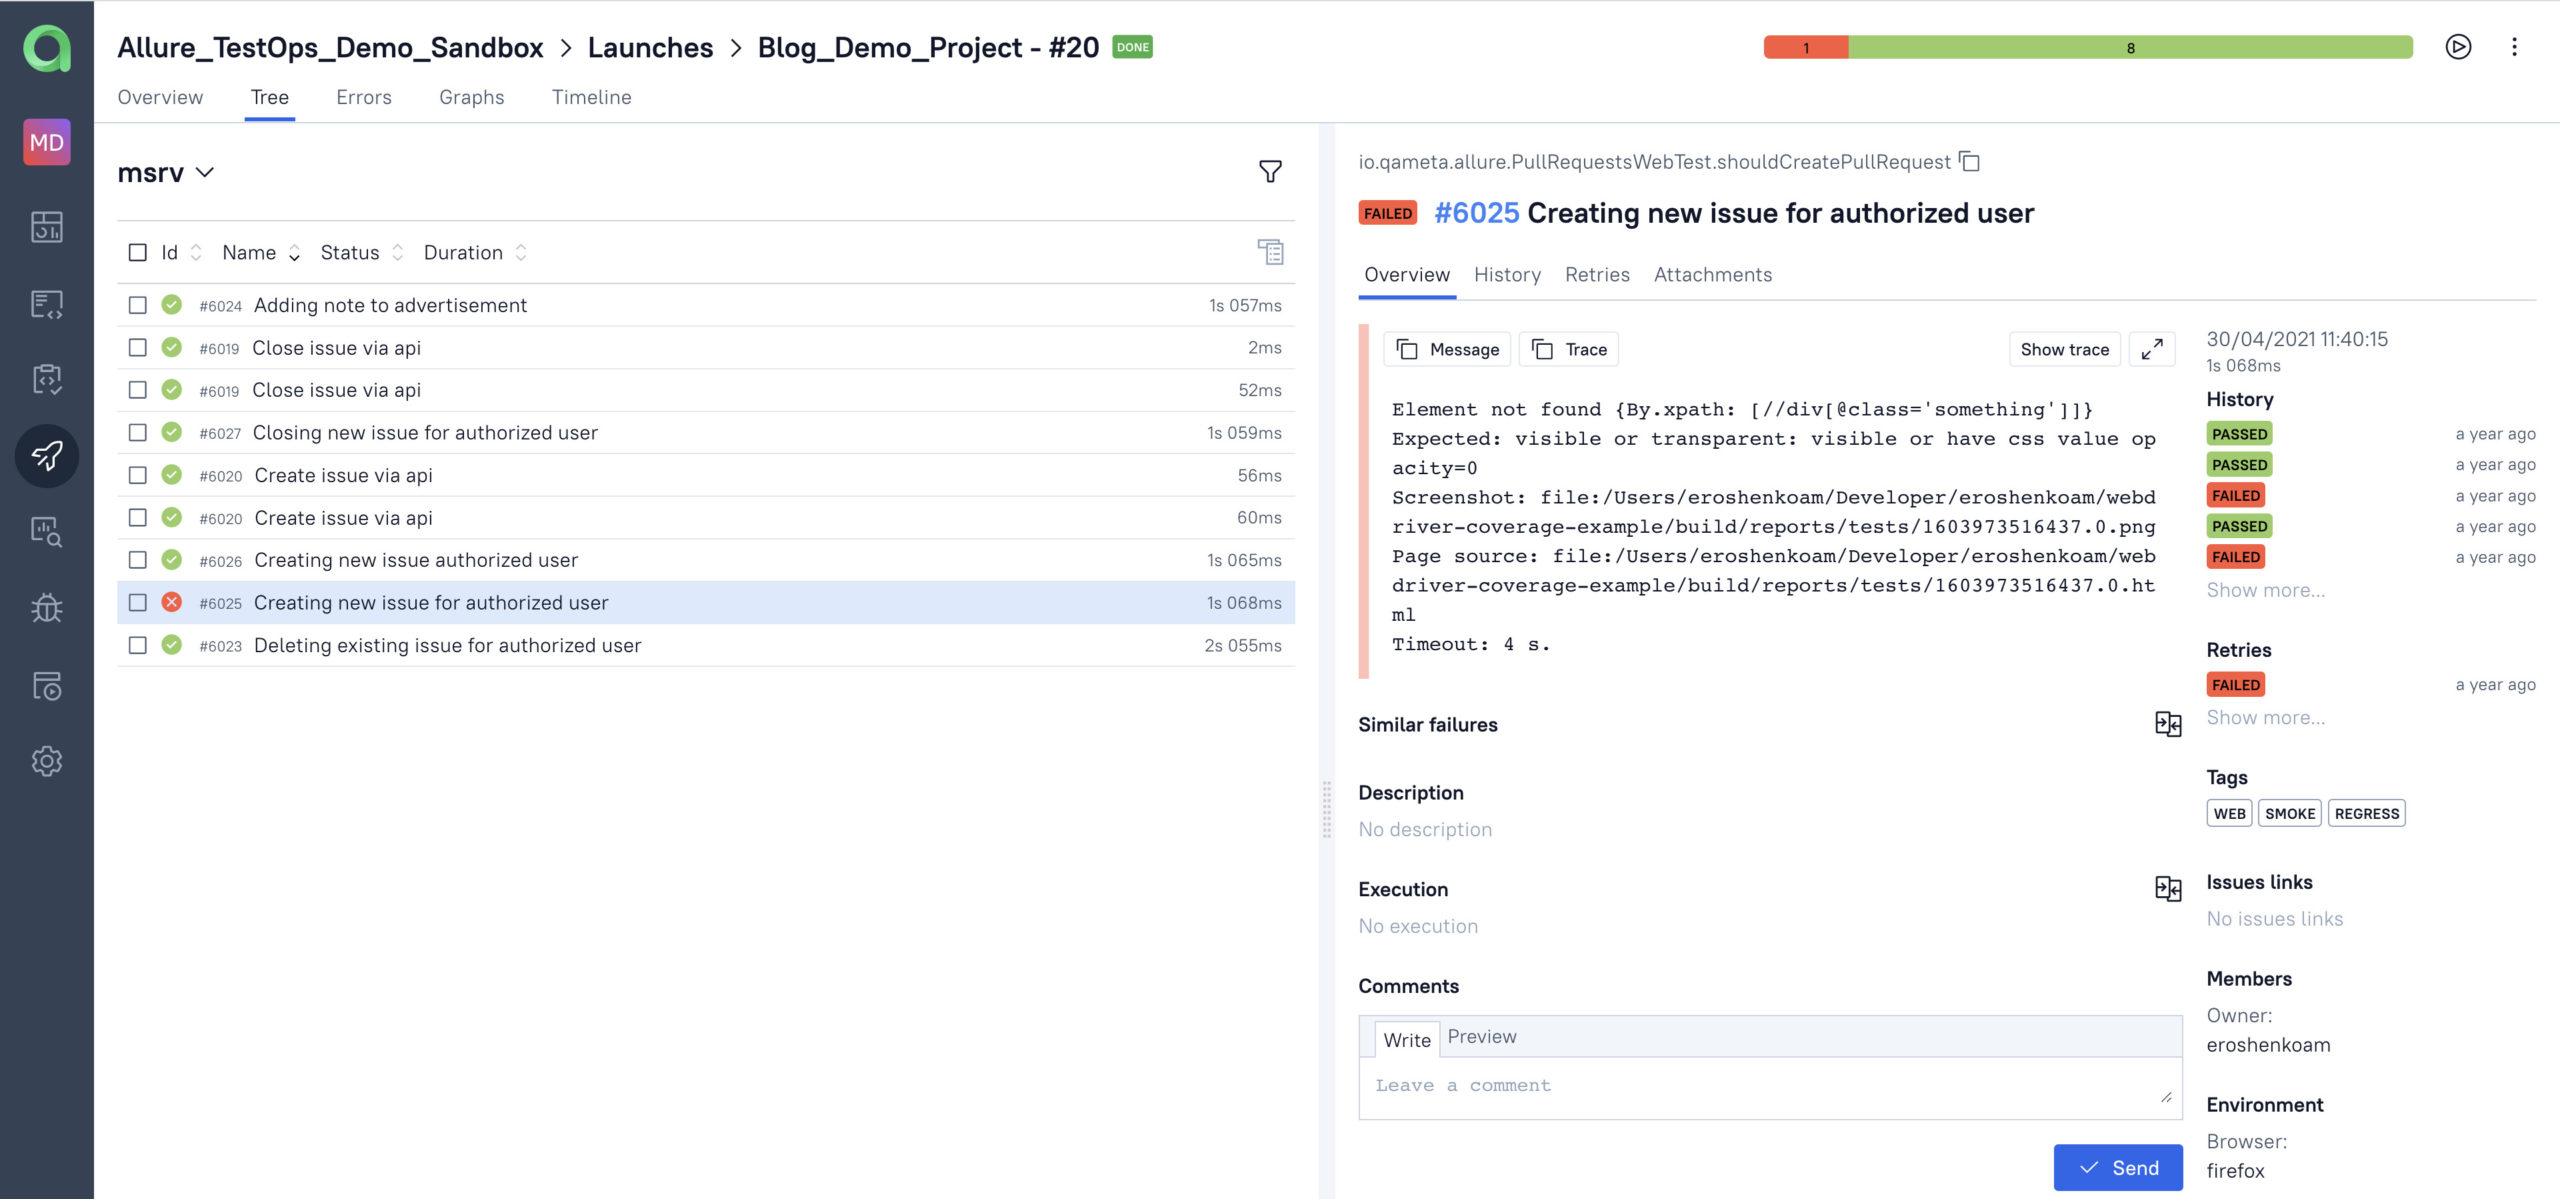Check the checkbox for test #6024
This screenshot has width=2560, height=1199.
click(x=137, y=305)
